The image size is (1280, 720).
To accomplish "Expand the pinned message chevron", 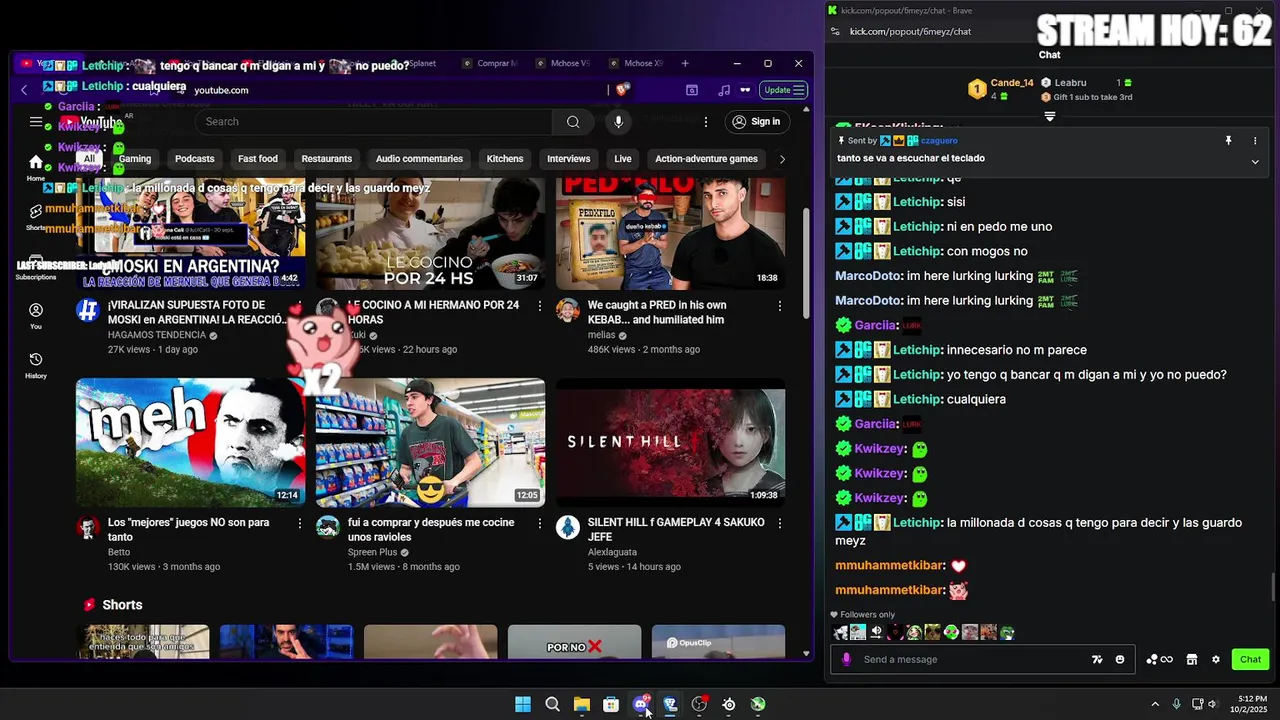I will pyautogui.click(x=1255, y=161).
